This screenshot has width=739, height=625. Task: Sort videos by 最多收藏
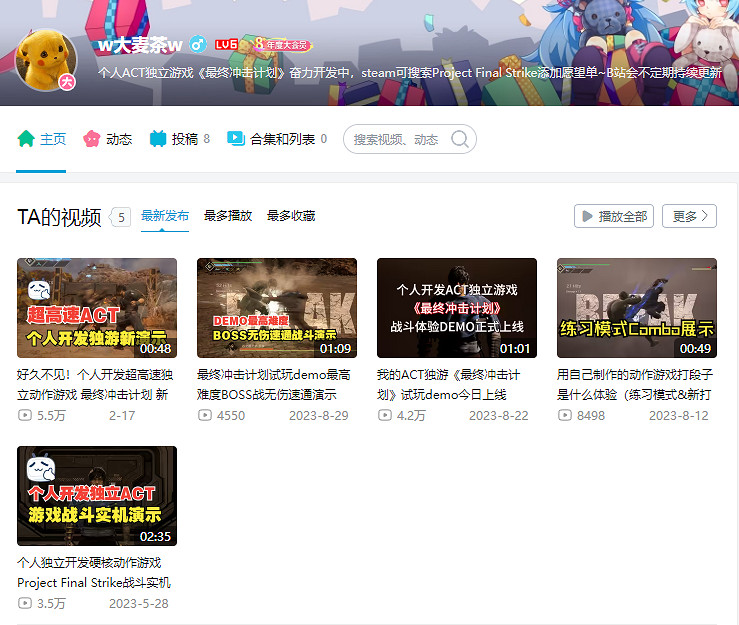coord(291,215)
